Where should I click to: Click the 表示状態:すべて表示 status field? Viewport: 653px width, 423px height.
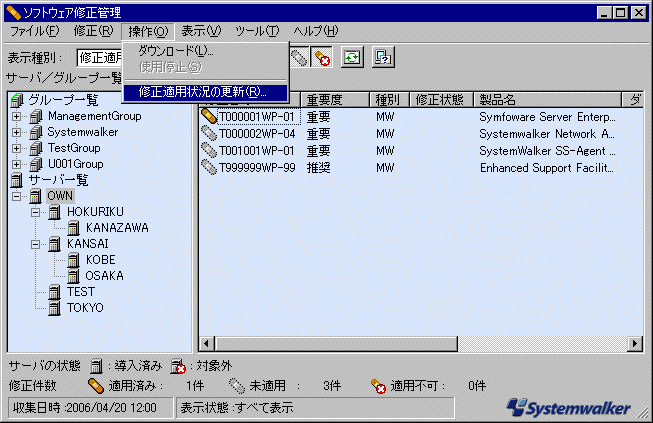point(315,408)
